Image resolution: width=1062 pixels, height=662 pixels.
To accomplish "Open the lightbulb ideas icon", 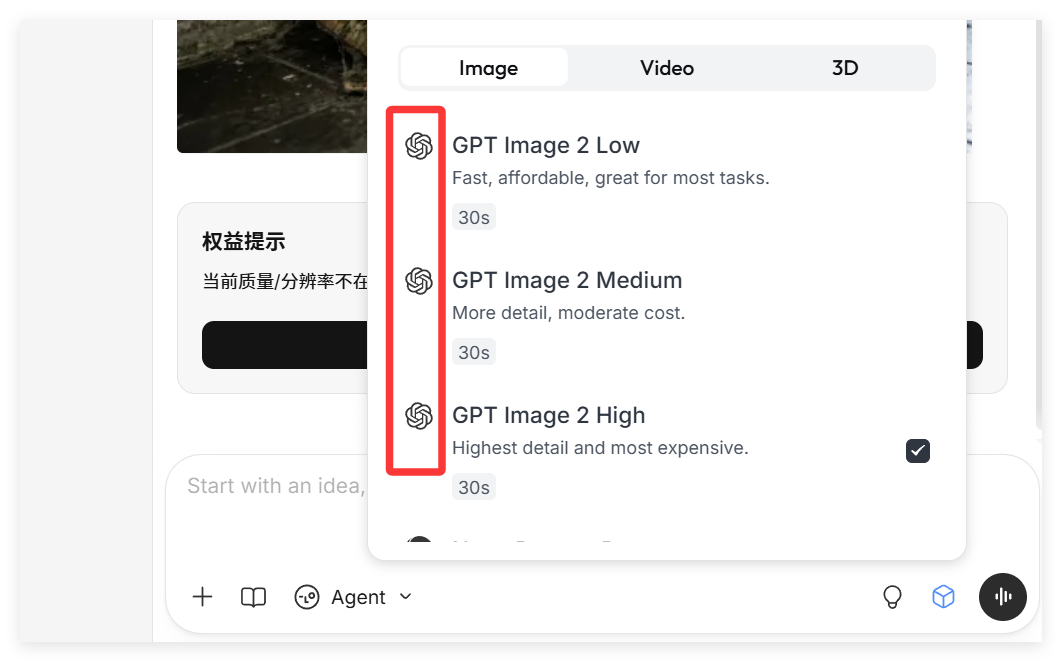I will (x=892, y=596).
